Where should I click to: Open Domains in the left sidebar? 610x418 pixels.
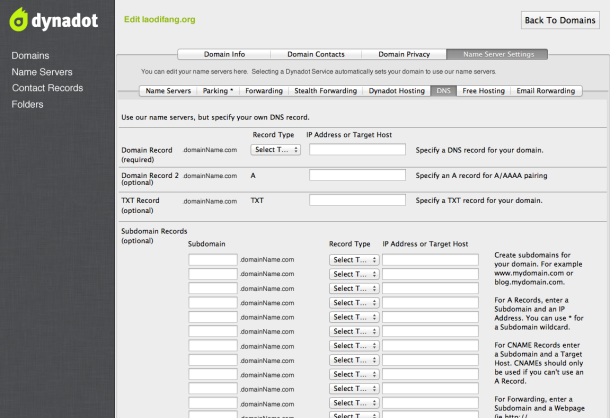[x=30, y=56]
